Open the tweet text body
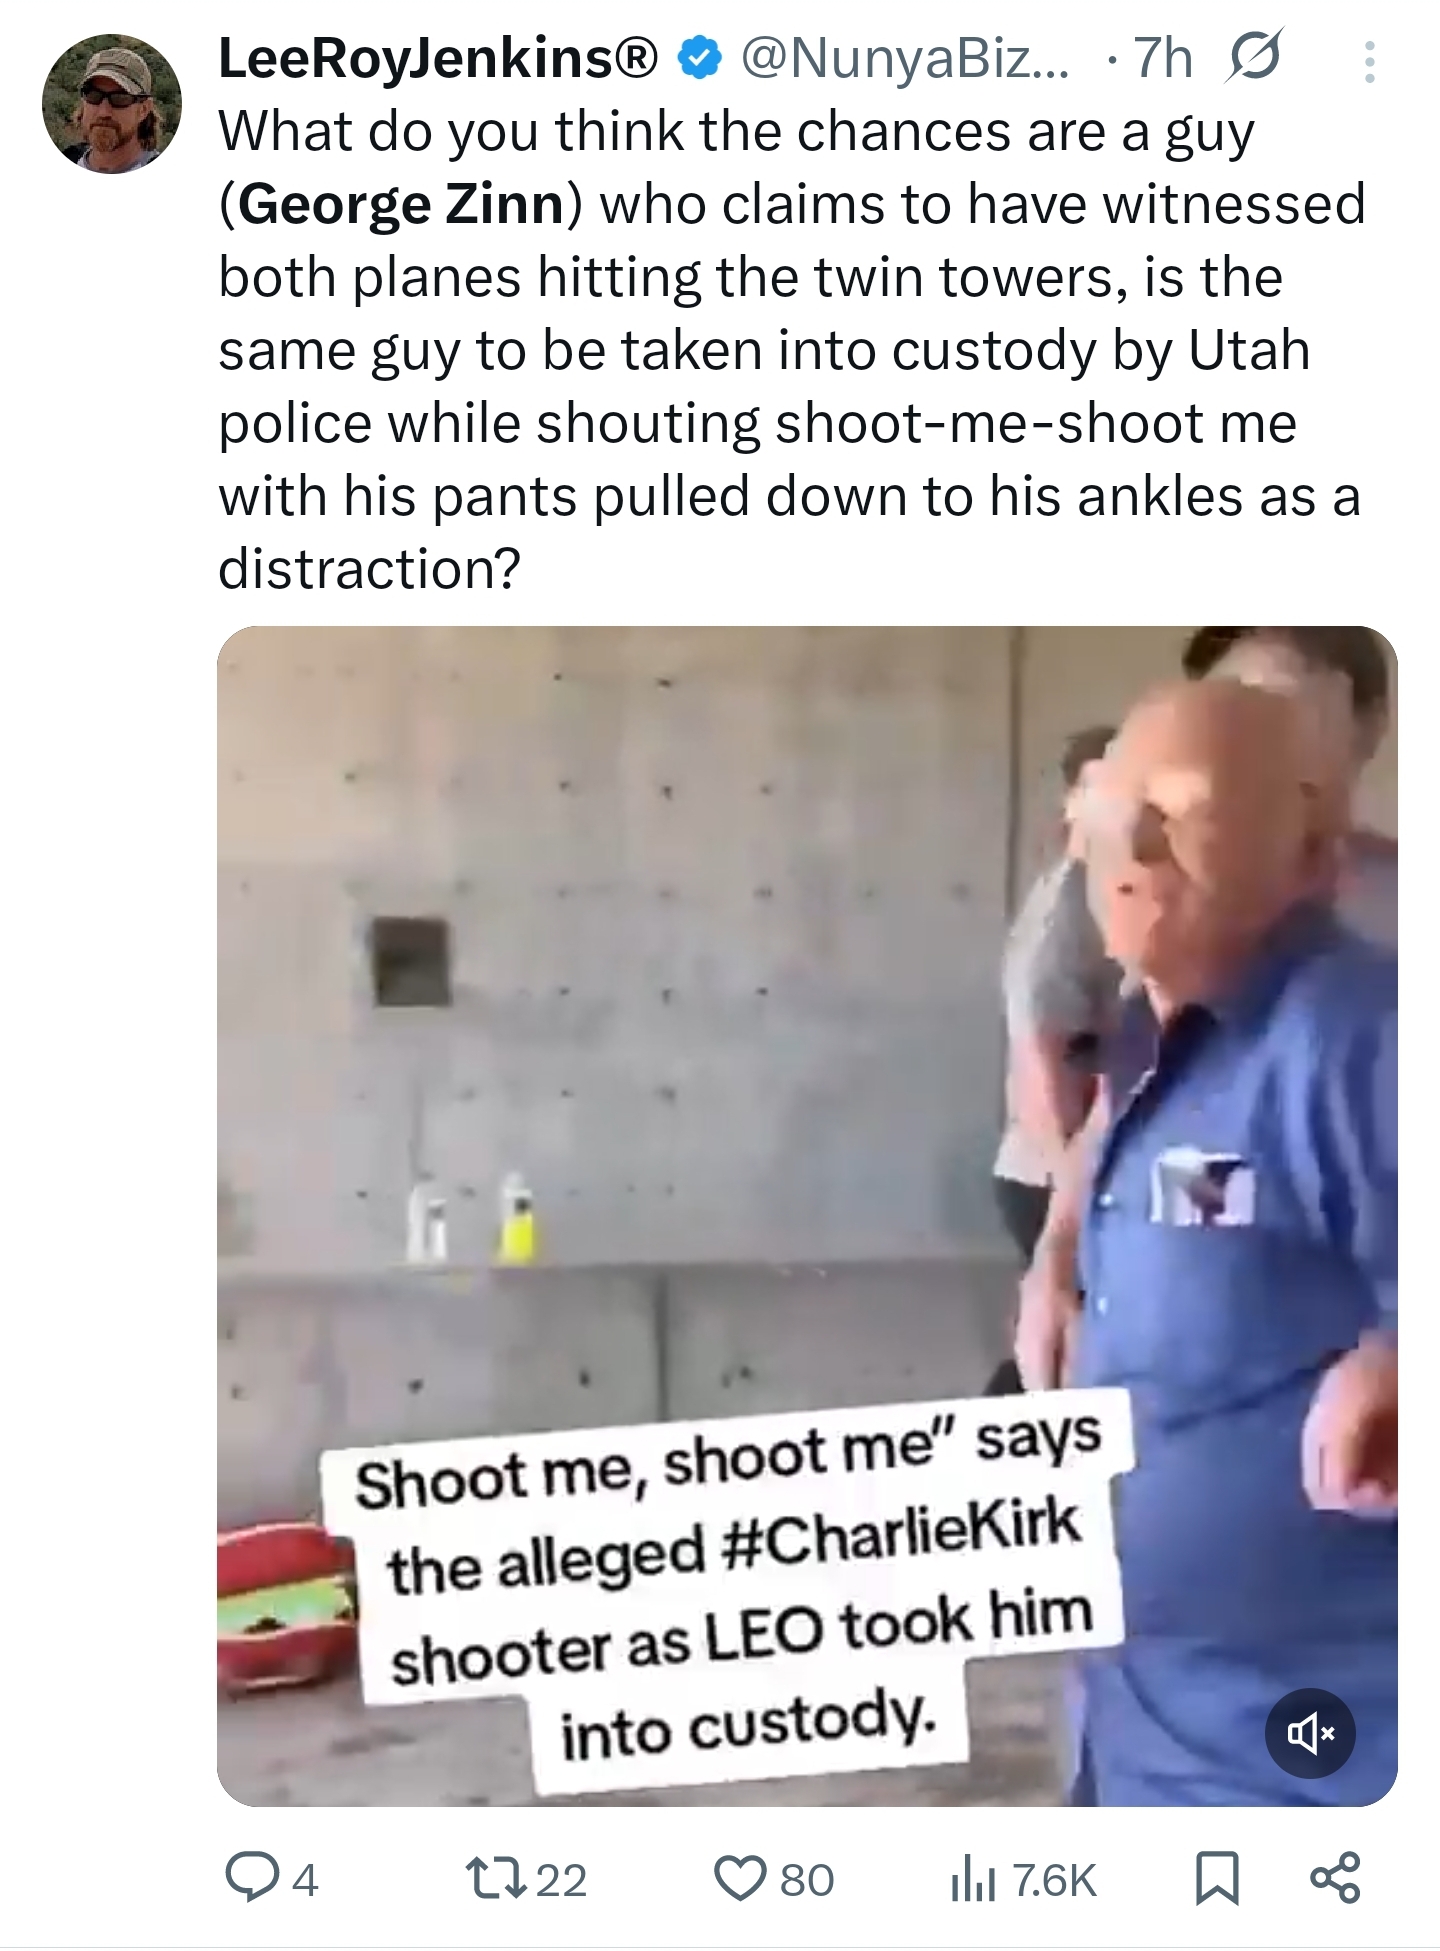This screenshot has width=1440, height=1951. [790, 350]
